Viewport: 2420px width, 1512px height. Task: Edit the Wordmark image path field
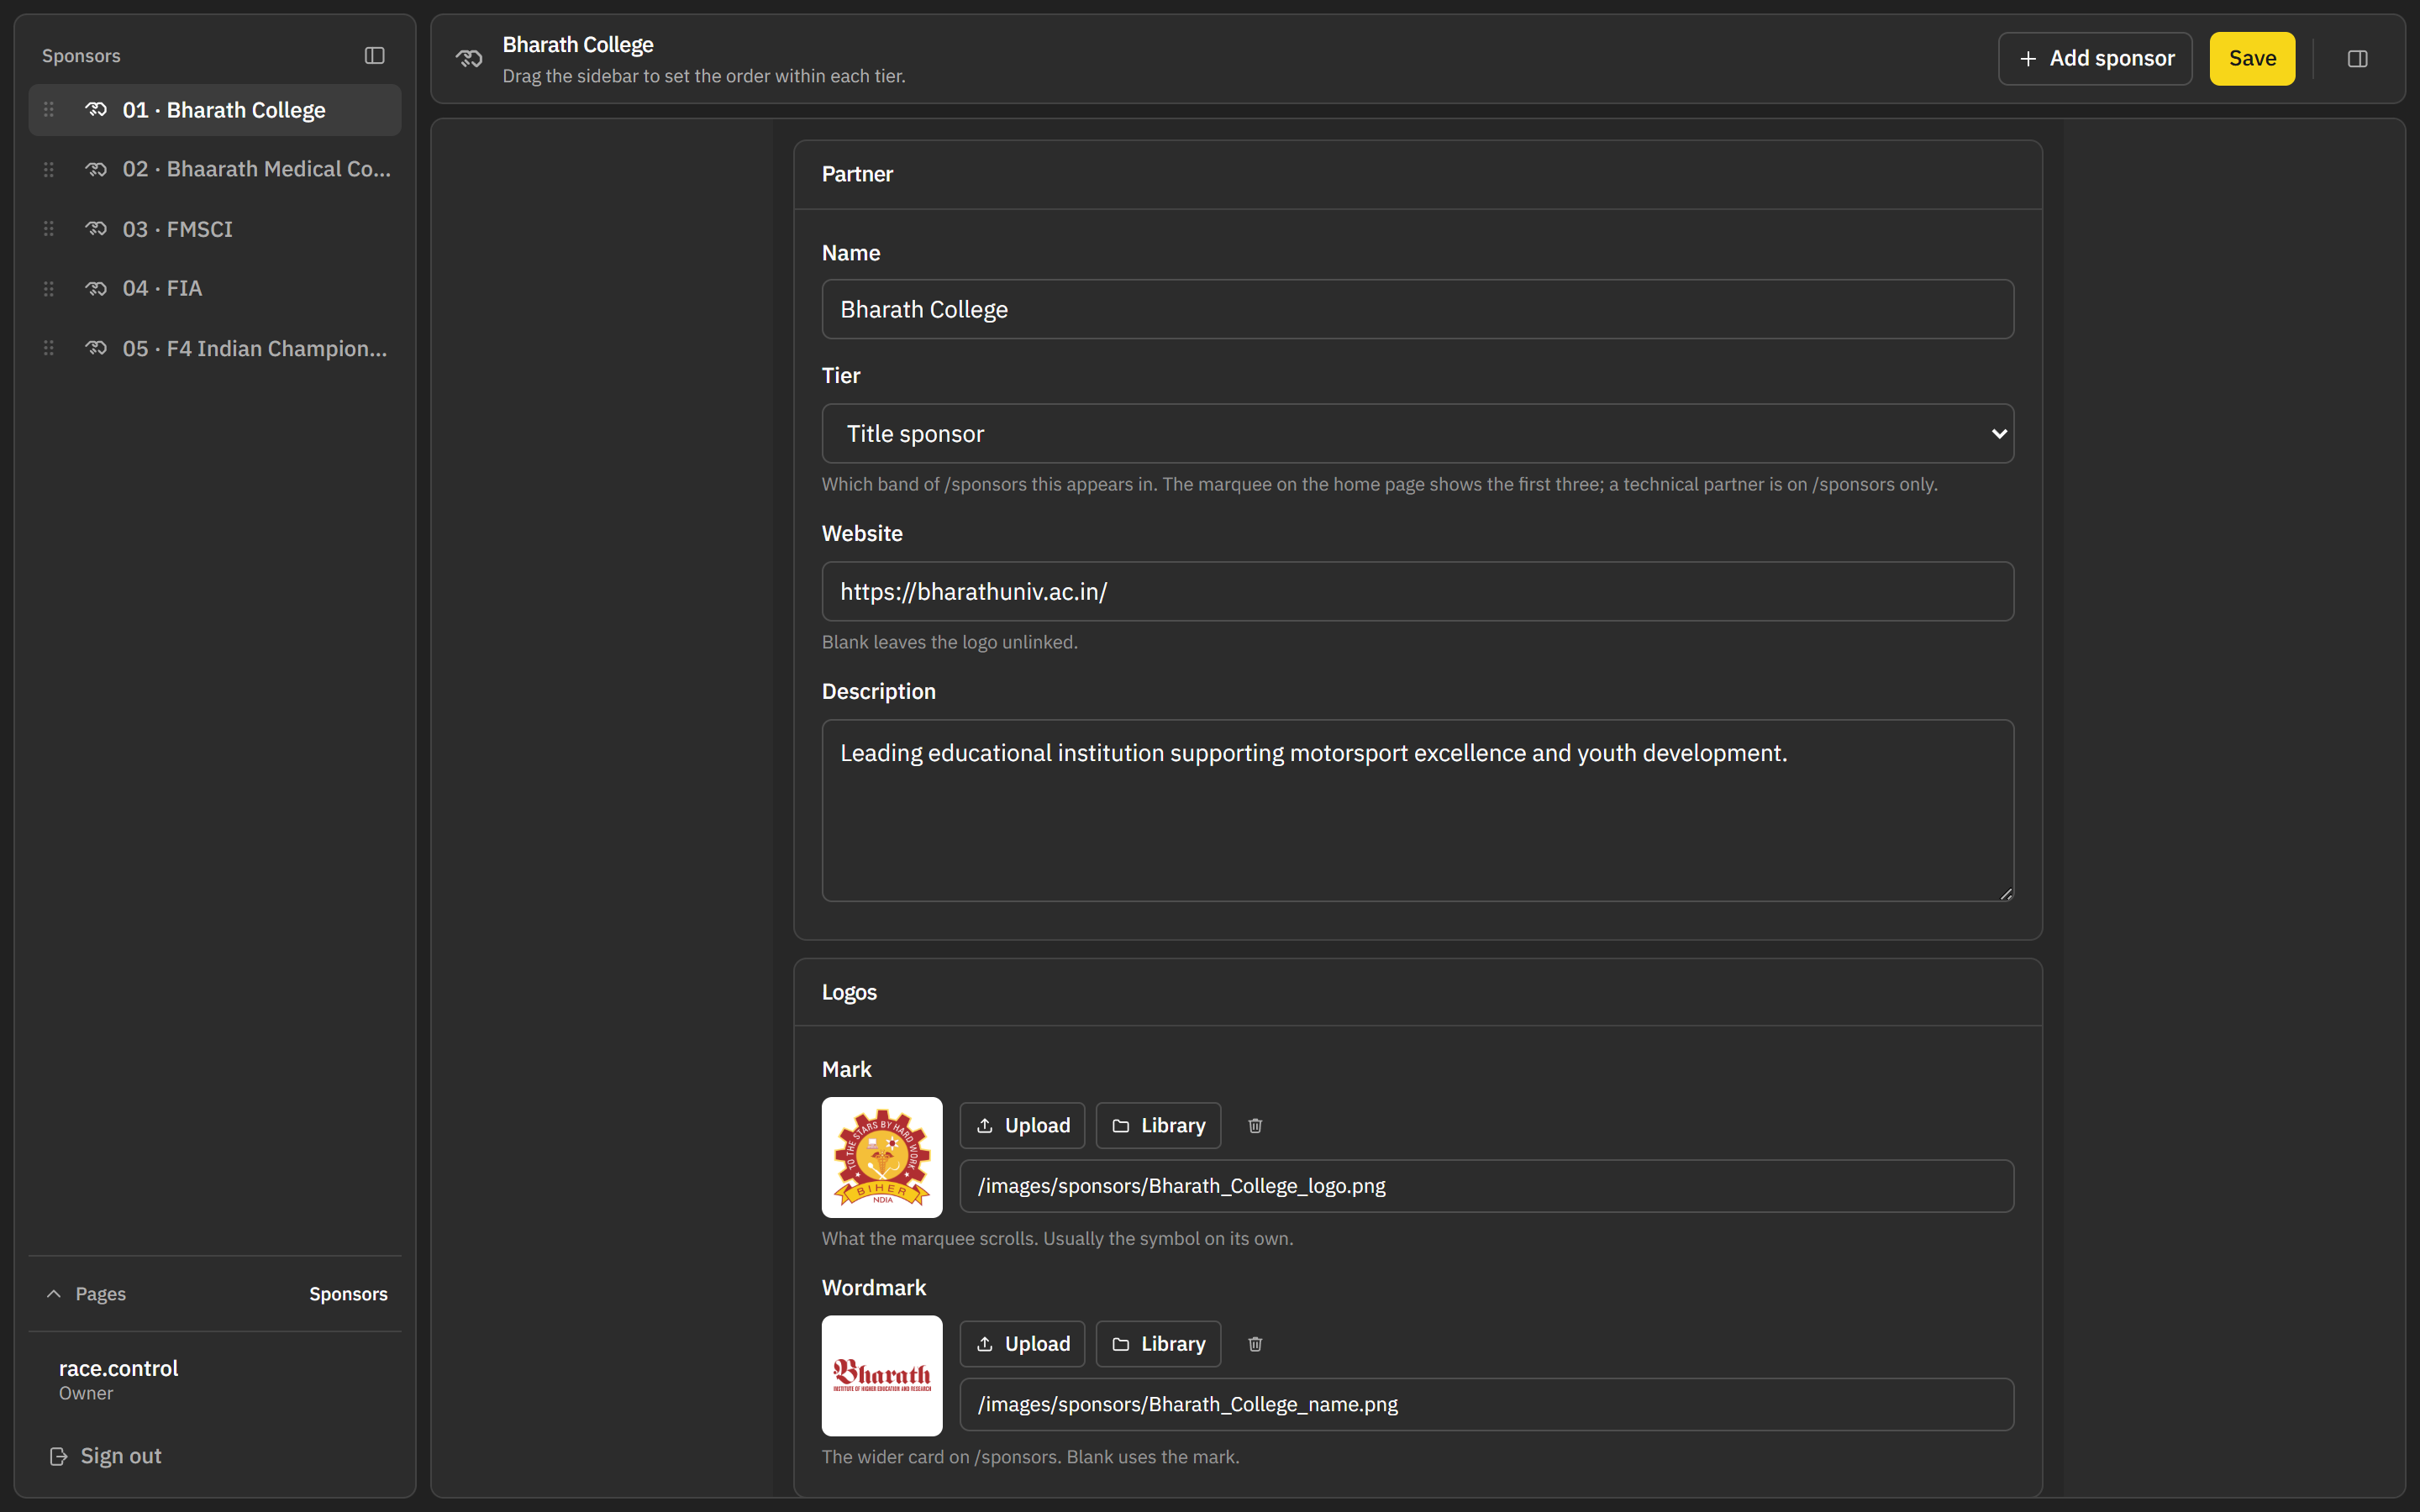click(1486, 1404)
